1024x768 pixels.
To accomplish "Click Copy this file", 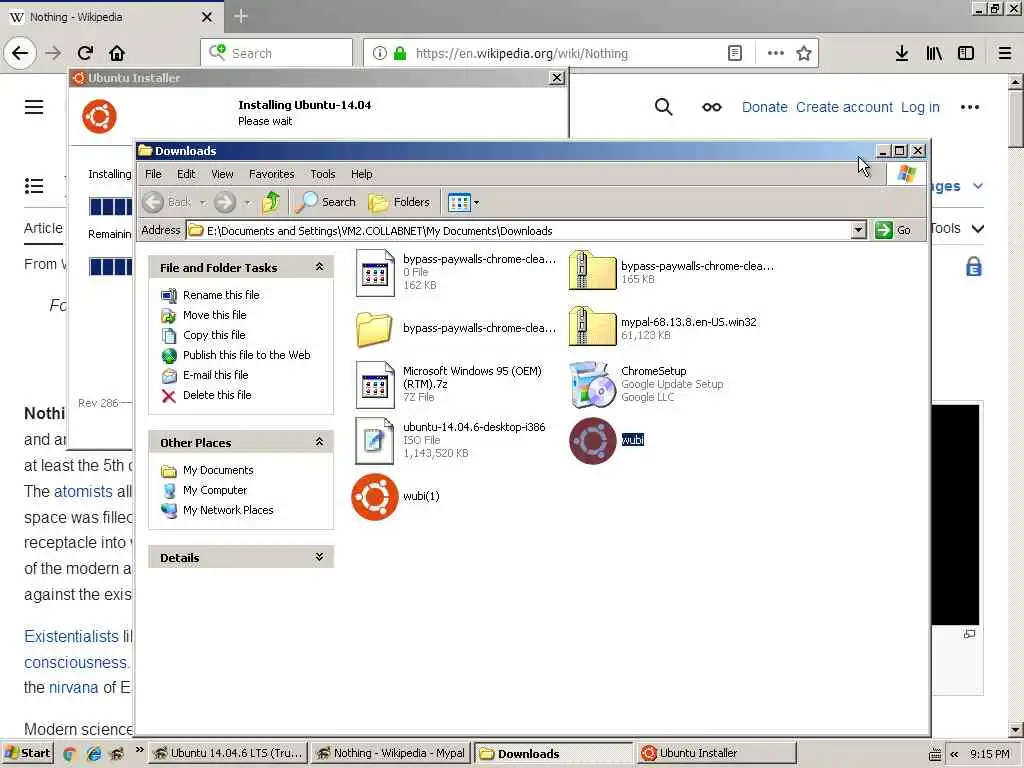I will click(214, 335).
